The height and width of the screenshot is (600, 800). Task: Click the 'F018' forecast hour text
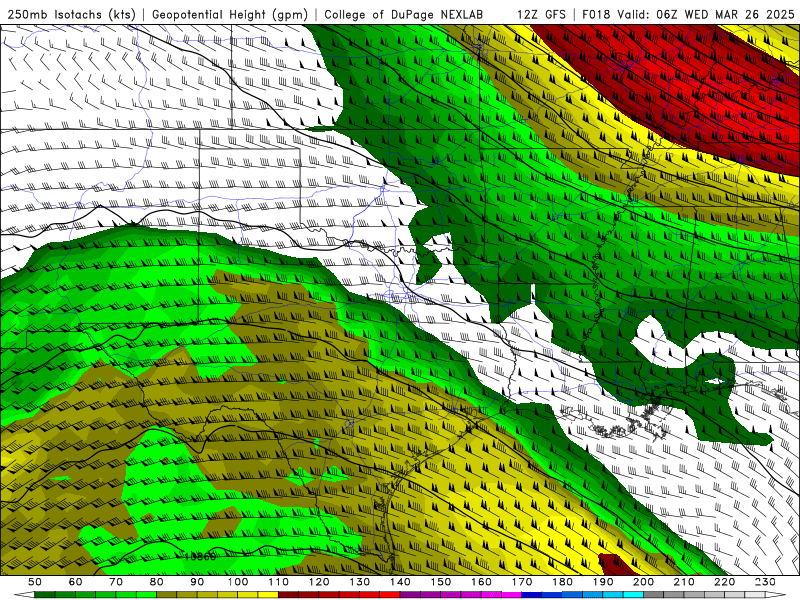point(595,14)
